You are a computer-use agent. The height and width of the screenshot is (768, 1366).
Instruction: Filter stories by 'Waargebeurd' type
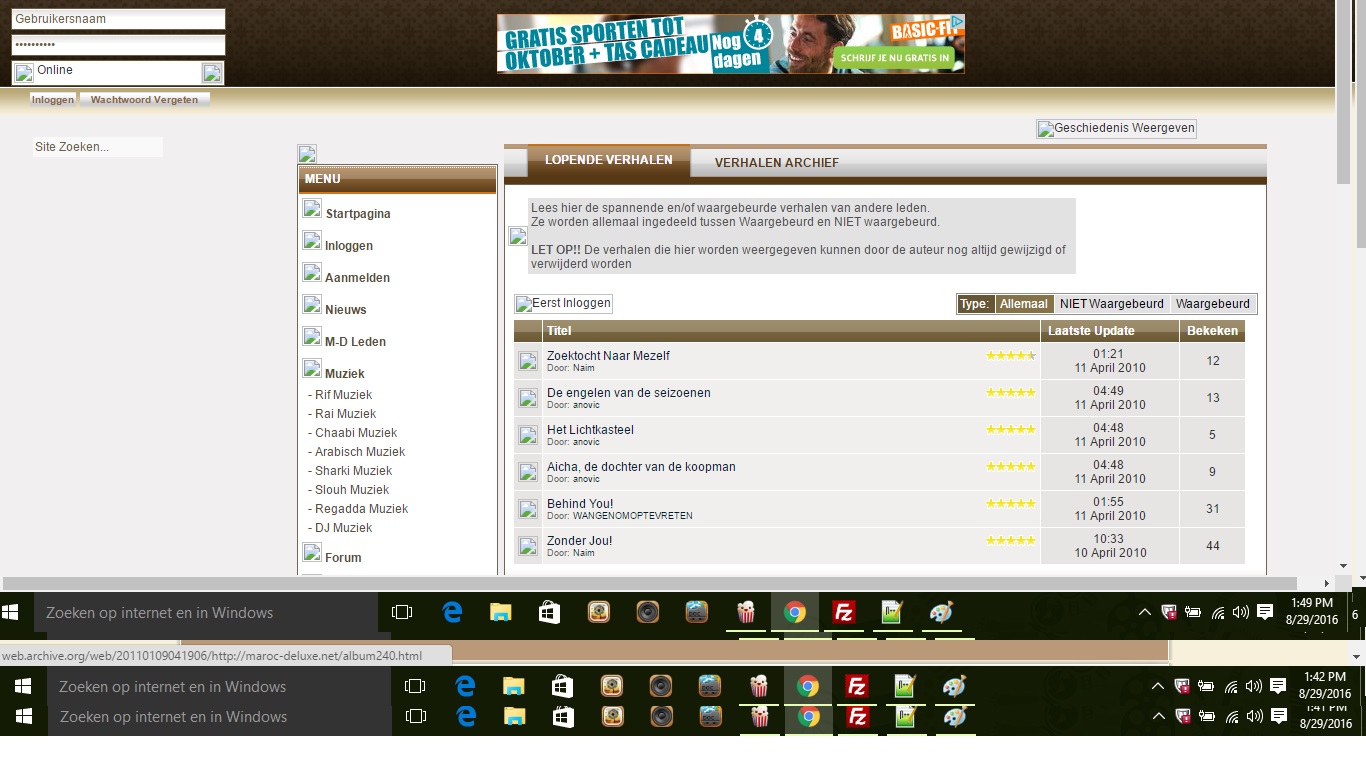click(x=1212, y=304)
